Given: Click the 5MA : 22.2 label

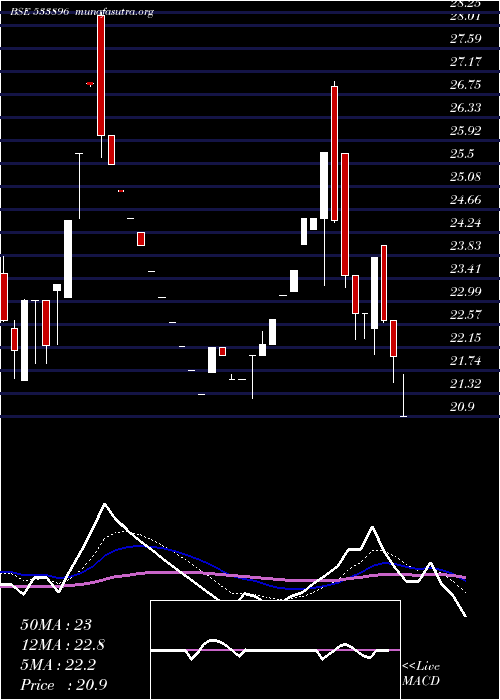Looking at the screenshot, I should (x=58, y=665).
